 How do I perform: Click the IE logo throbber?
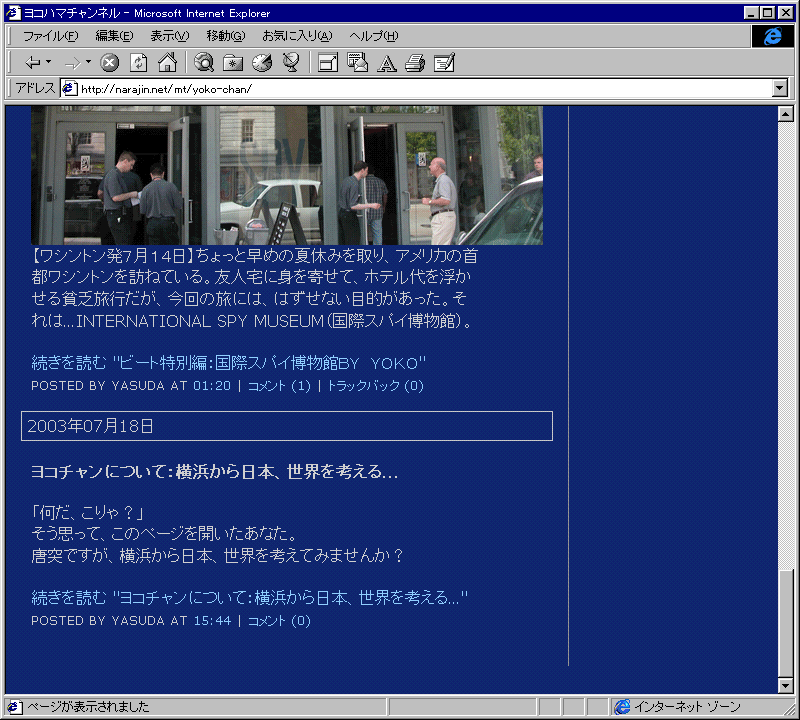click(x=772, y=36)
